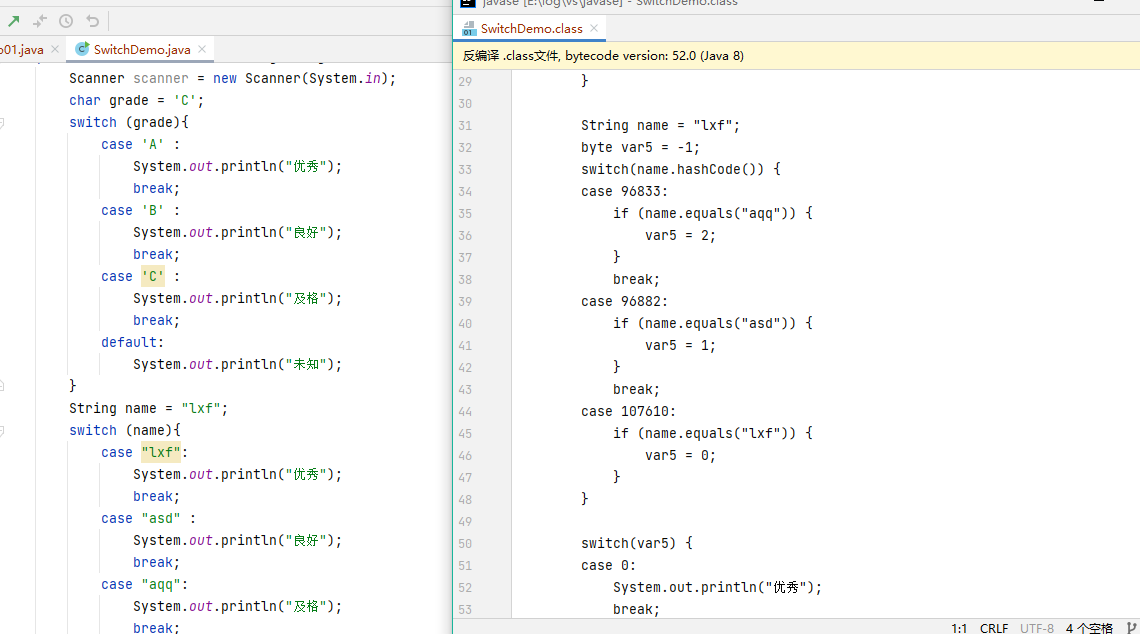Click 'switch(name.hashCode()) {' line

tap(681, 169)
